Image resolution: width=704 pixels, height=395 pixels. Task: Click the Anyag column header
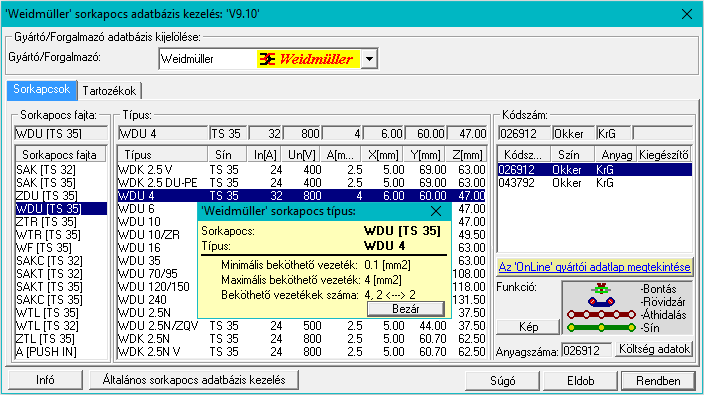coord(616,155)
